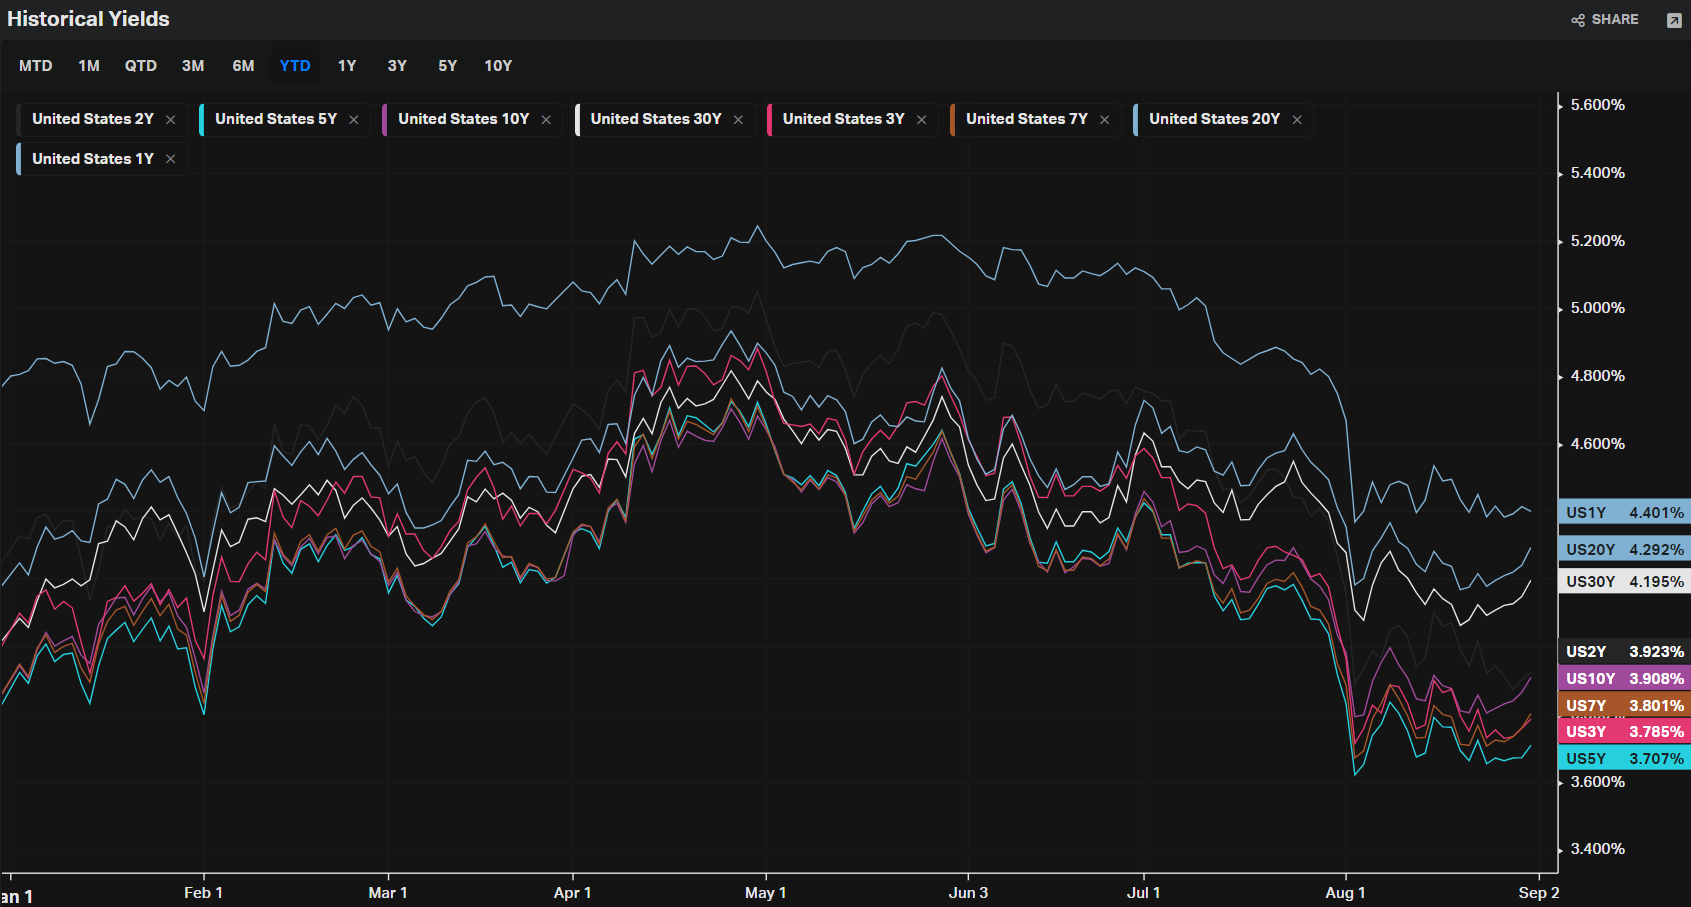Click the US30Y 4.195% value label

[1624, 581]
